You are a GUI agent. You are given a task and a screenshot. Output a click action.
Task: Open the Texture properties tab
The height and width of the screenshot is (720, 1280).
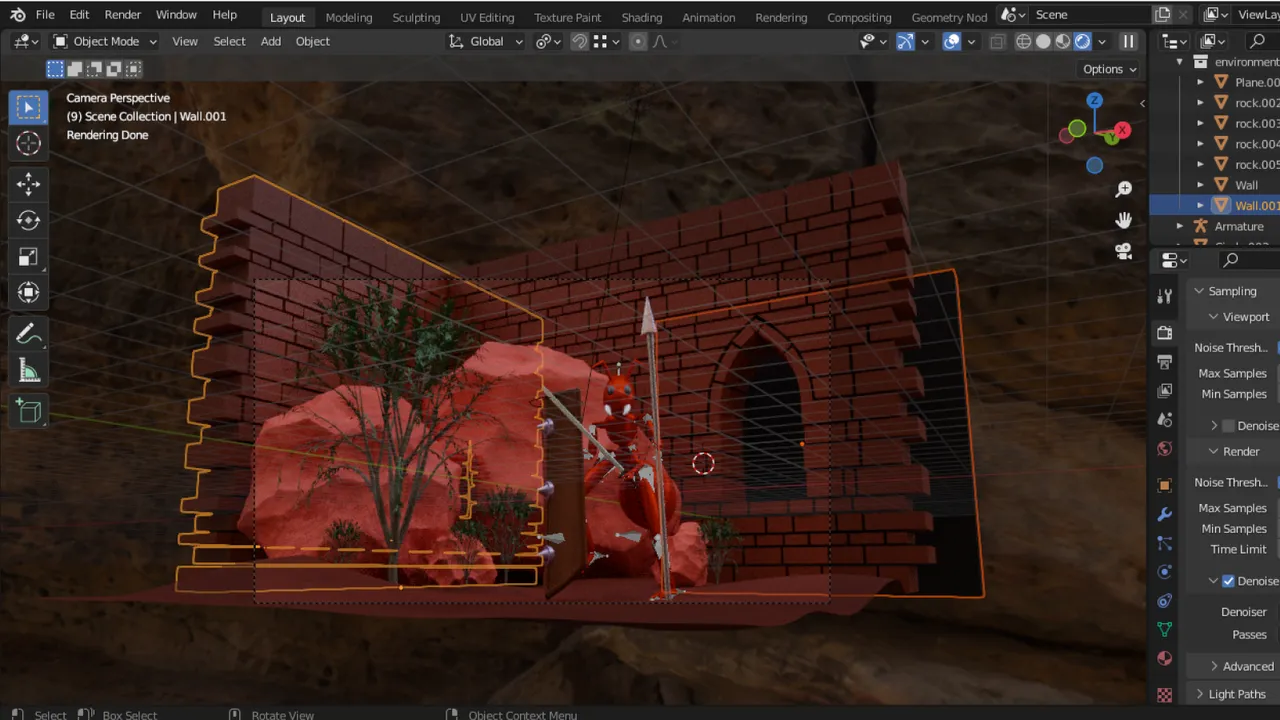(x=1164, y=693)
